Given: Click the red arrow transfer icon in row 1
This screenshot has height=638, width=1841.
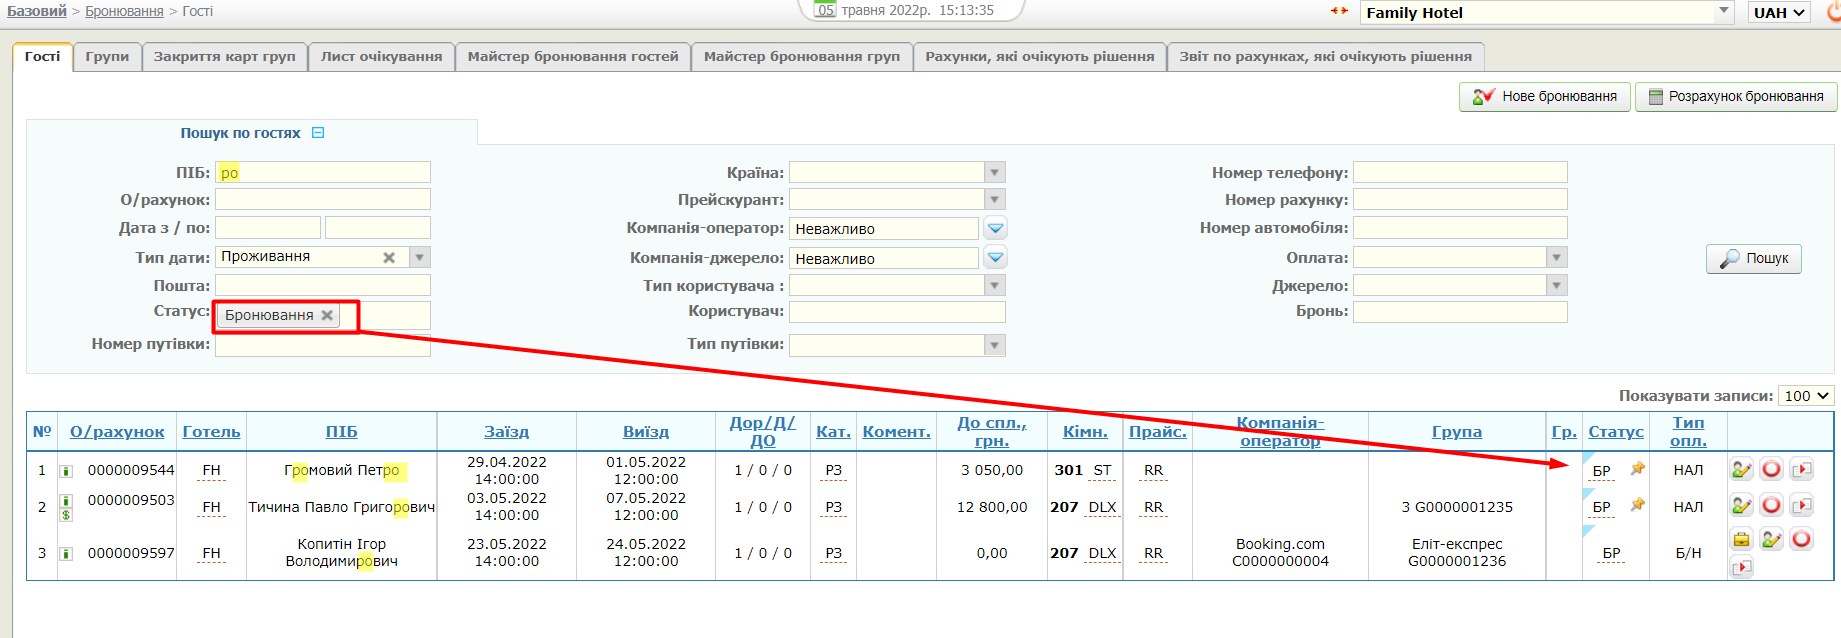Looking at the screenshot, I should click(x=1802, y=469).
